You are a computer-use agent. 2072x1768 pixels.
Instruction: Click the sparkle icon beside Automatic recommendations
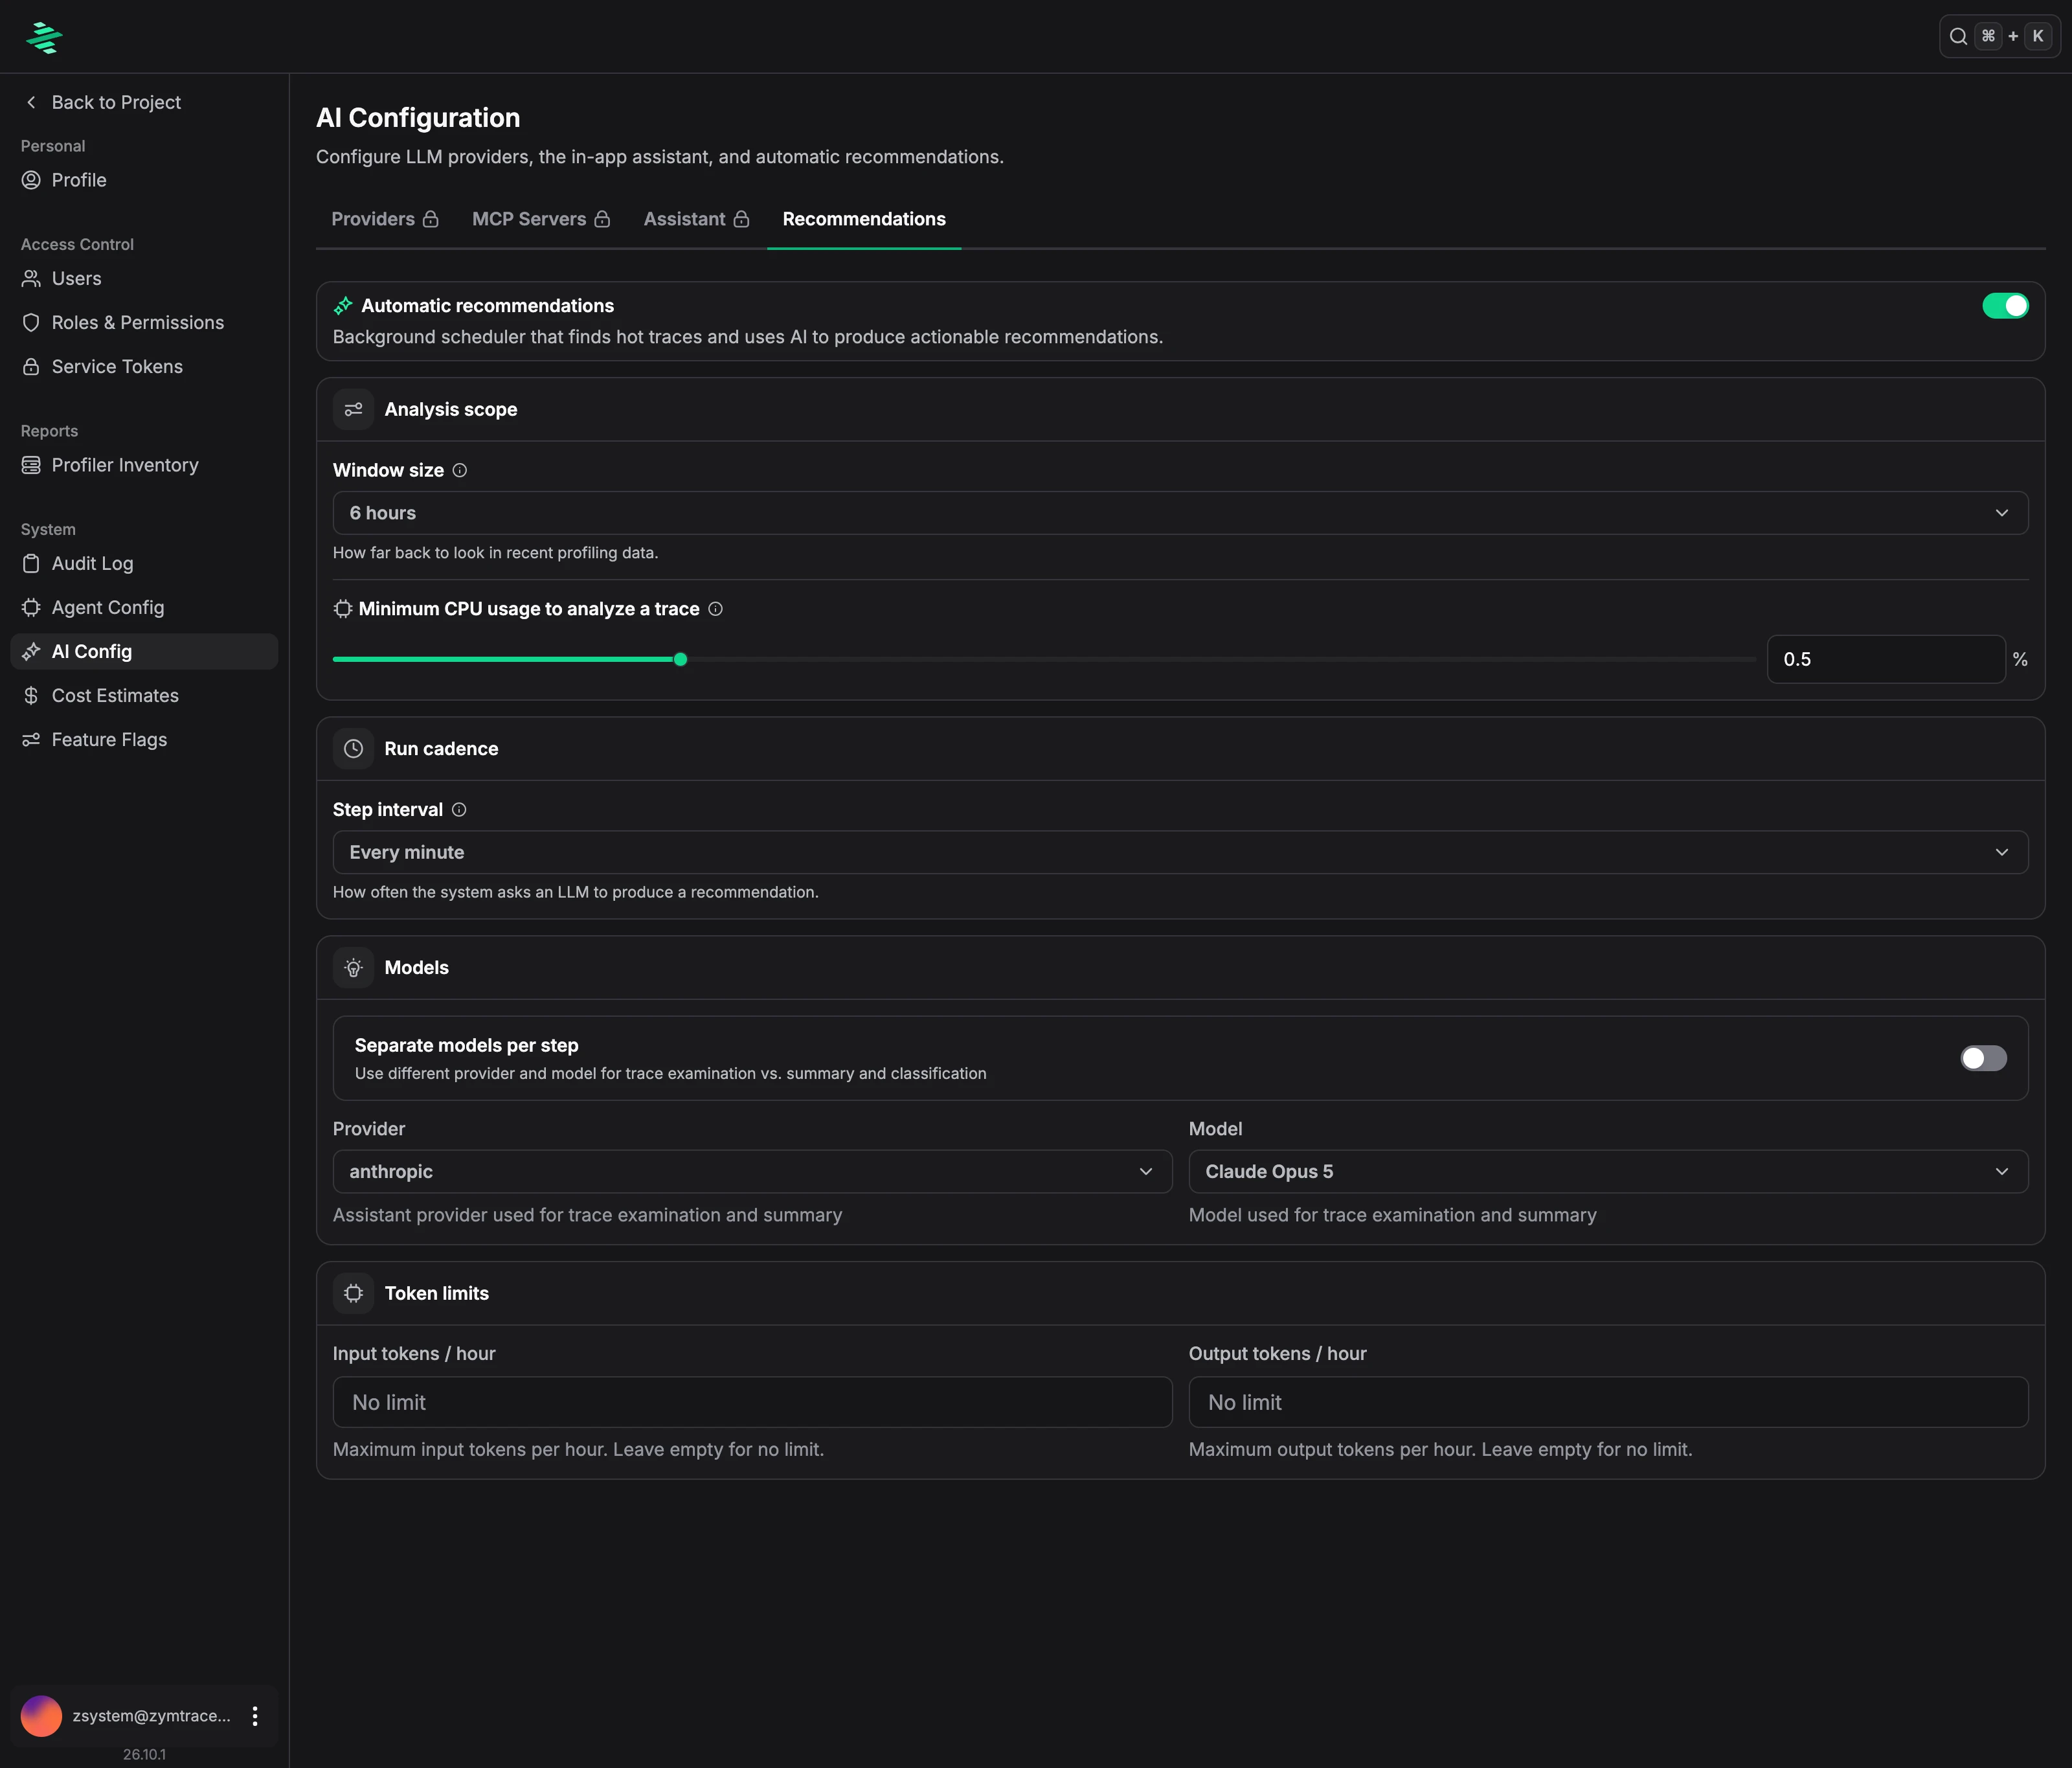(x=343, y=306)
